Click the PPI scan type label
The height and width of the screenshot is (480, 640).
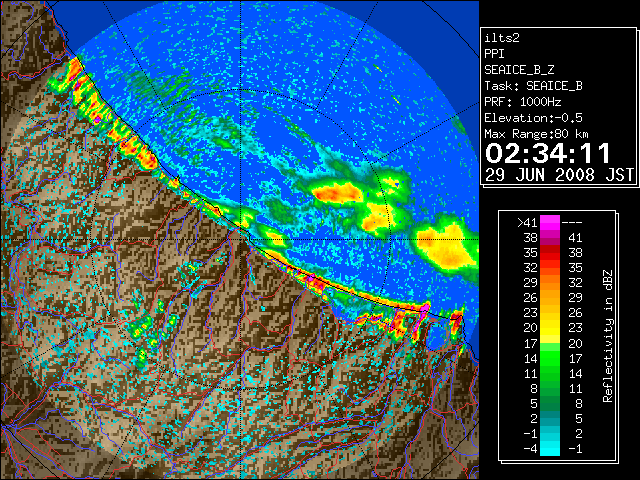[x=494, y=54]
